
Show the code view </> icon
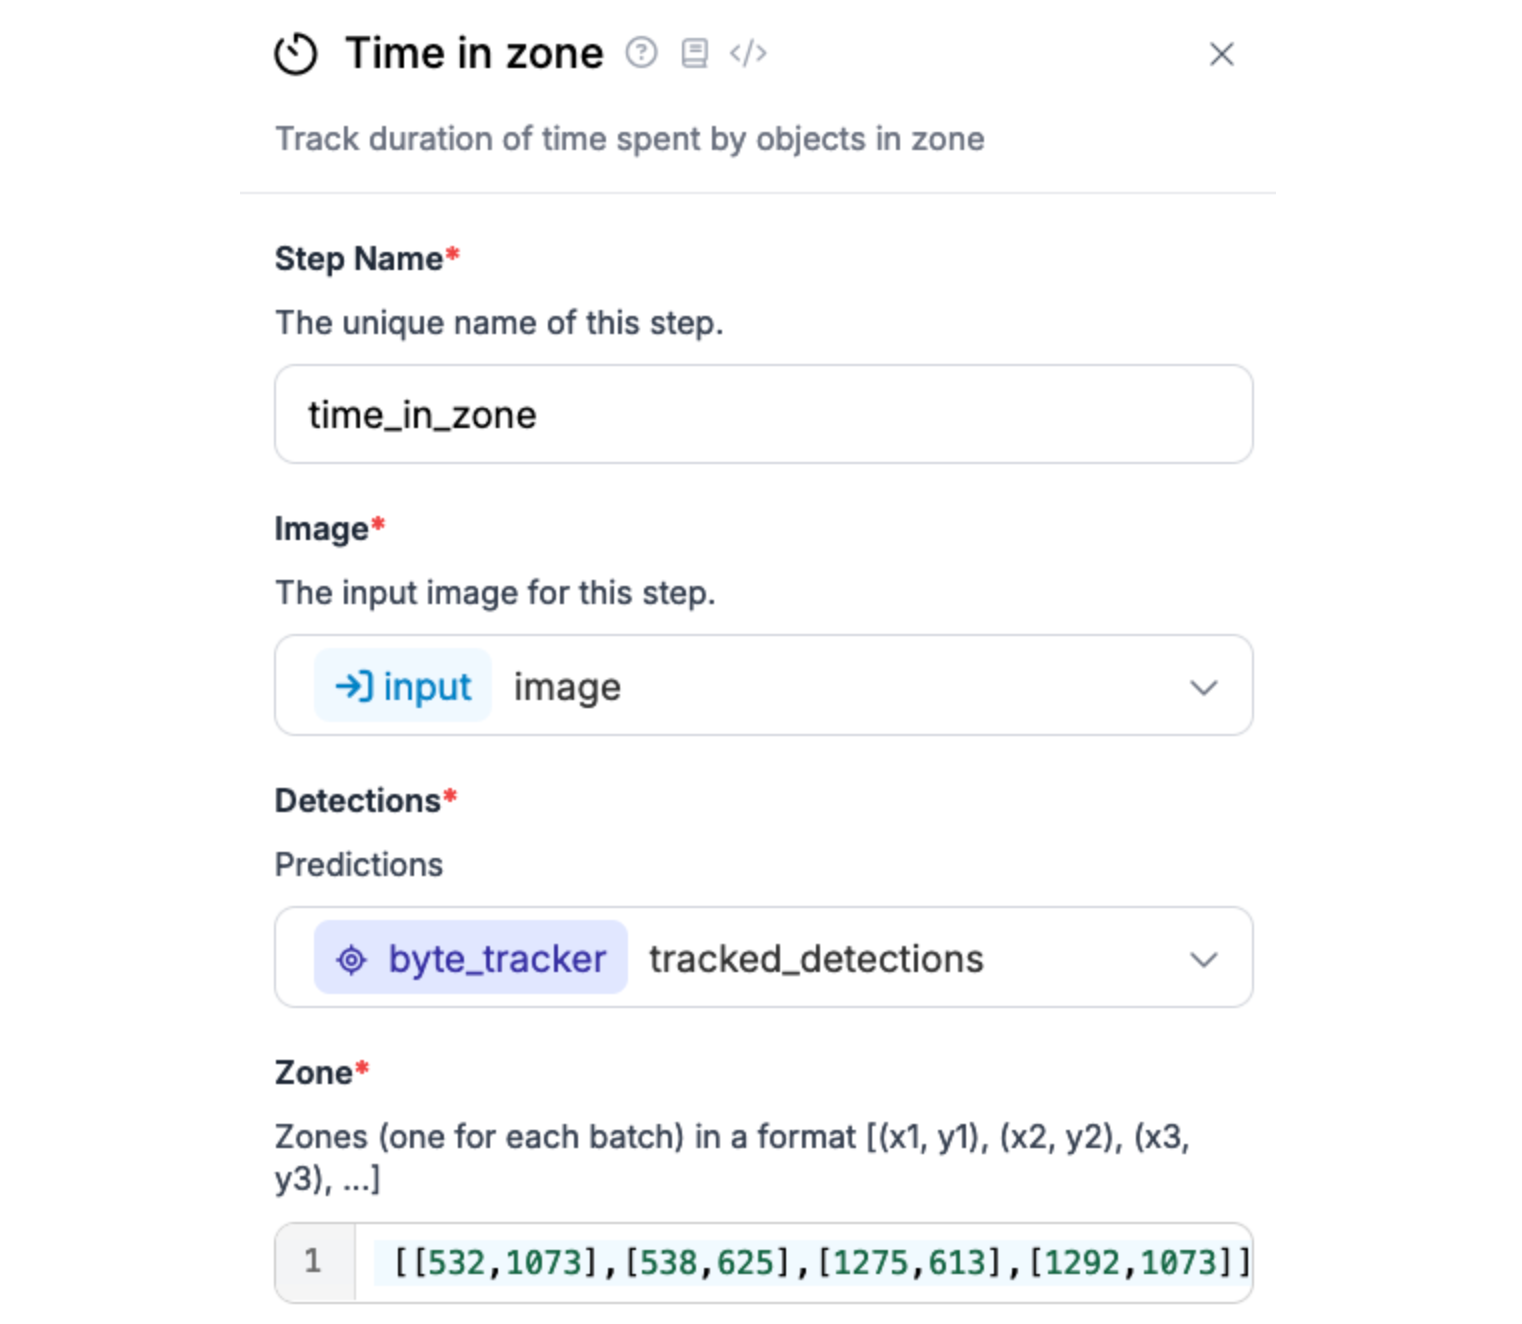point(748,53)
